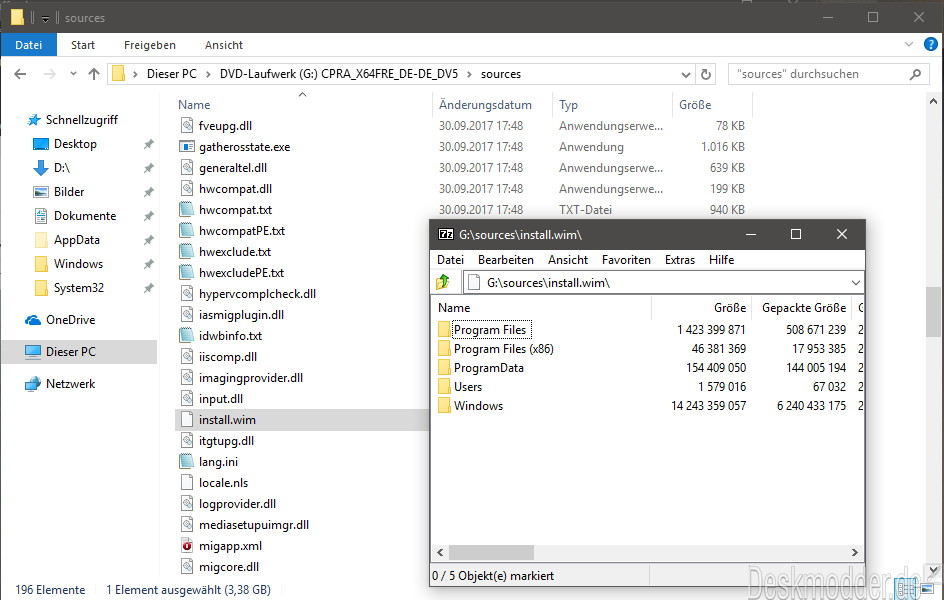Open the Extras menu in 7-Zip

[x=680, y=259]
